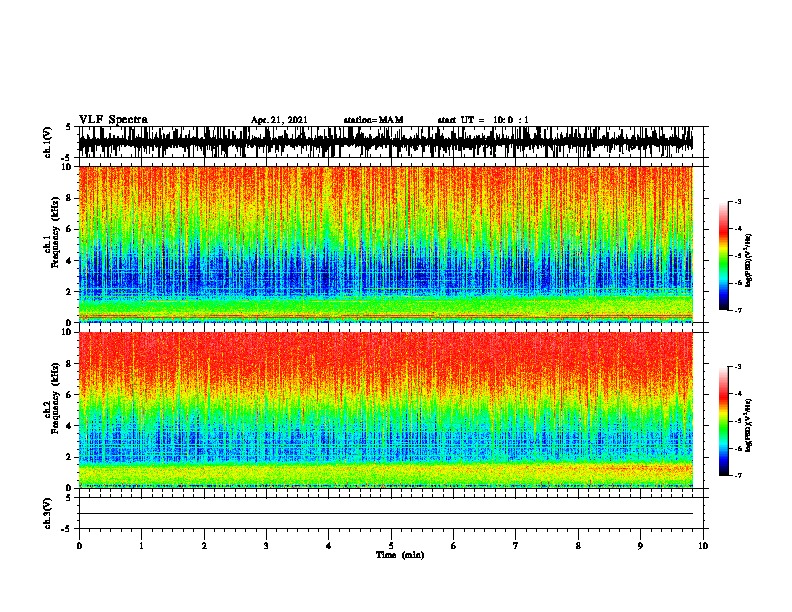792x612 pixels.
Task: Click the ch.1 color bar log(PSD) unit label
Action: click(x=749, y=261)
